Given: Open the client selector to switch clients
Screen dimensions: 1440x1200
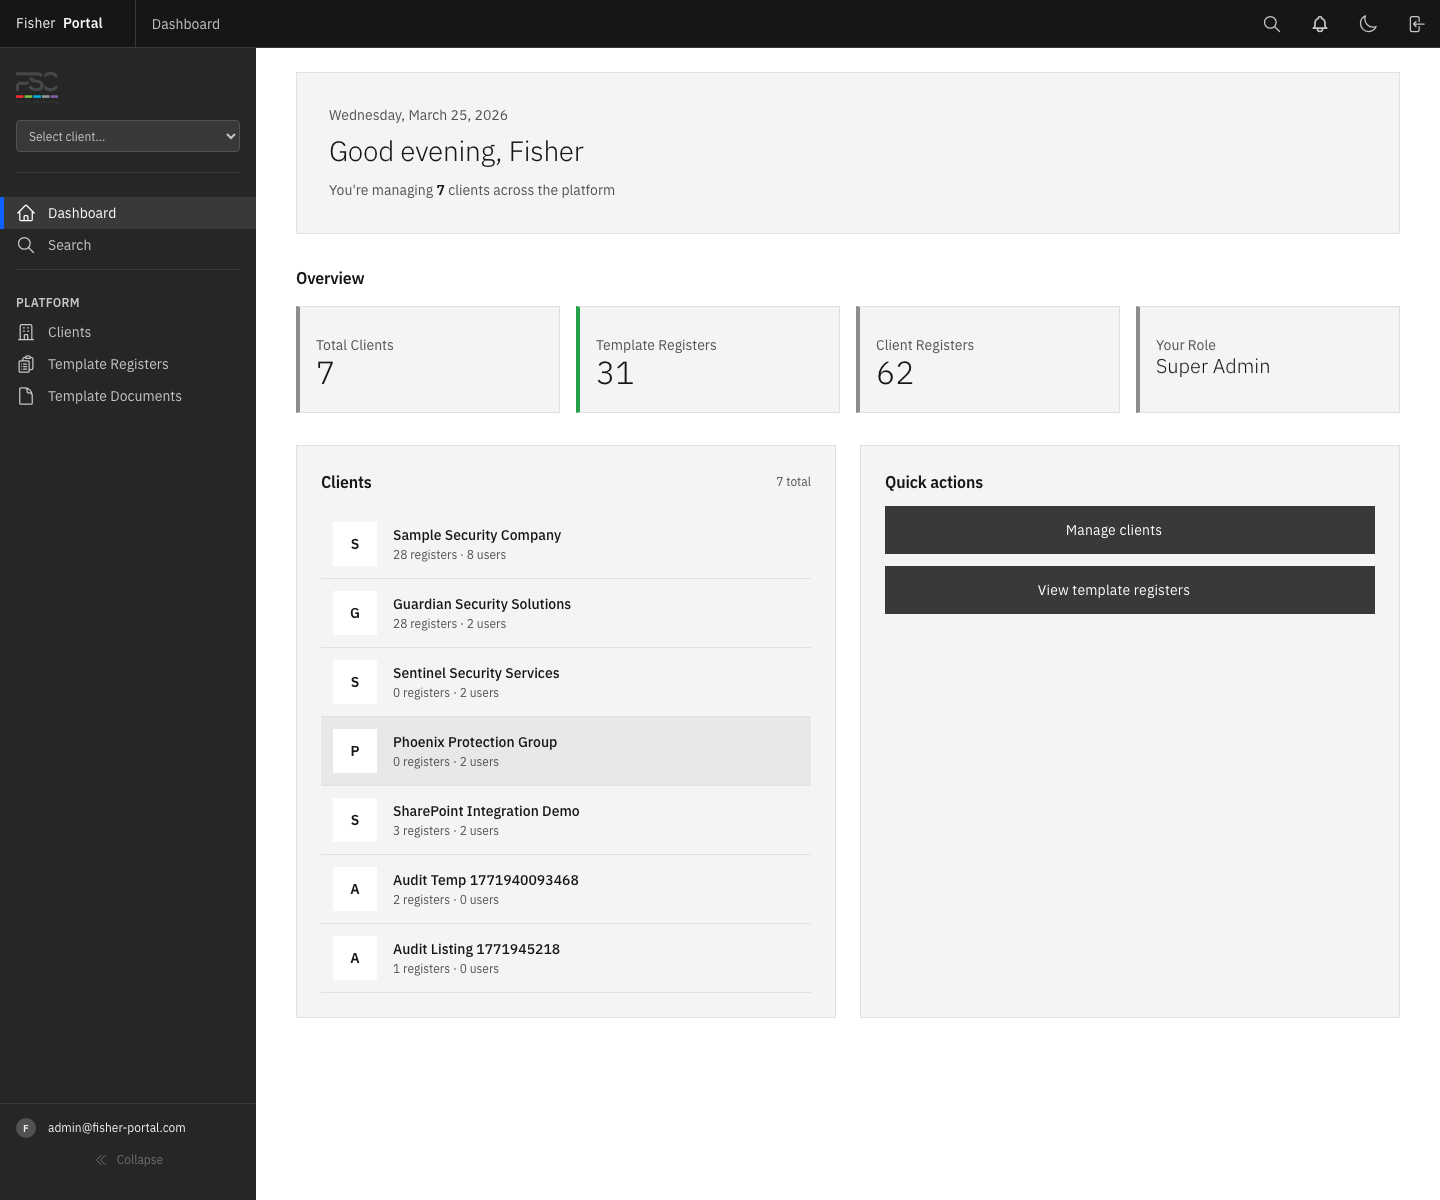Looking at the screenshot, I should coord(127,136).
